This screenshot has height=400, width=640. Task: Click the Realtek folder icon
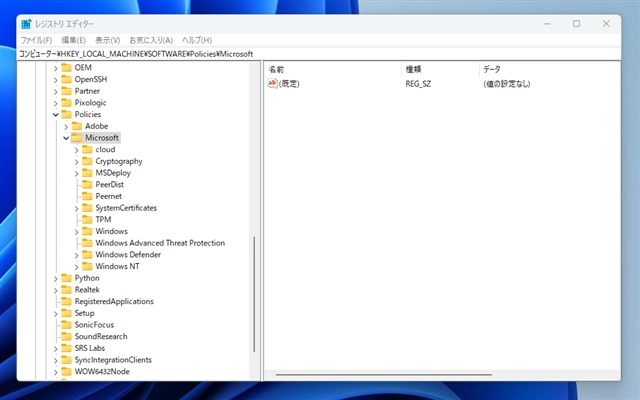click(x=67, y=290)
